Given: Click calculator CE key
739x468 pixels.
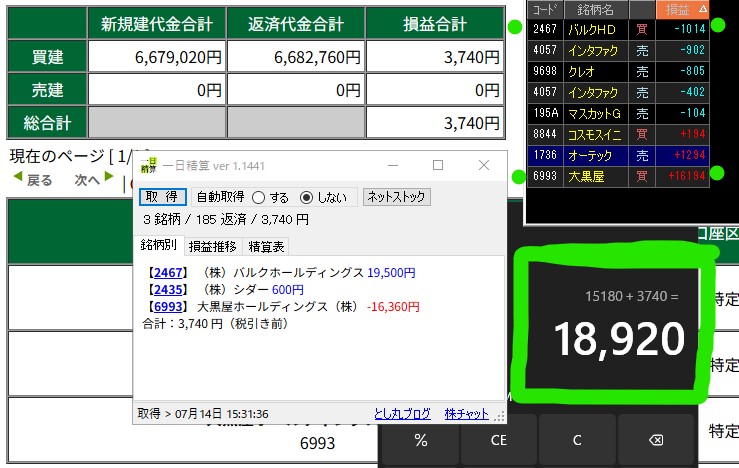Looking at the screenshot, I should pyautogui.click(x=499, y=440).
